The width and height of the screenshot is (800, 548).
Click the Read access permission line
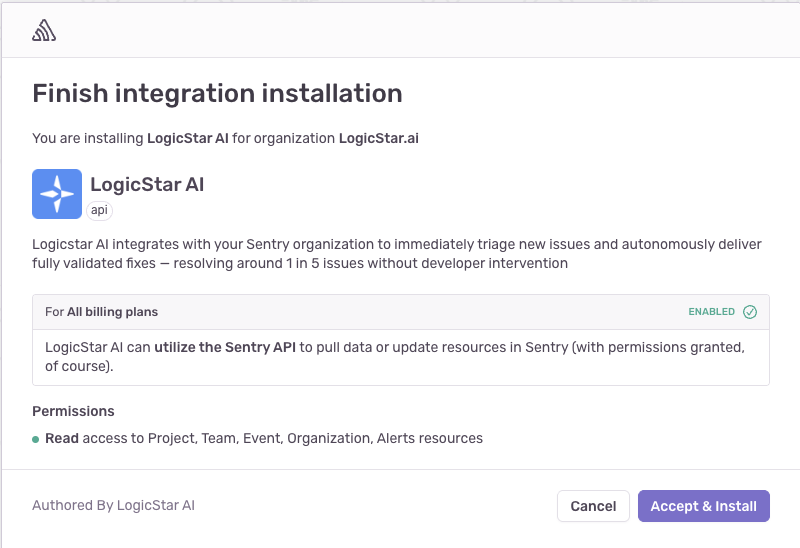264,438
